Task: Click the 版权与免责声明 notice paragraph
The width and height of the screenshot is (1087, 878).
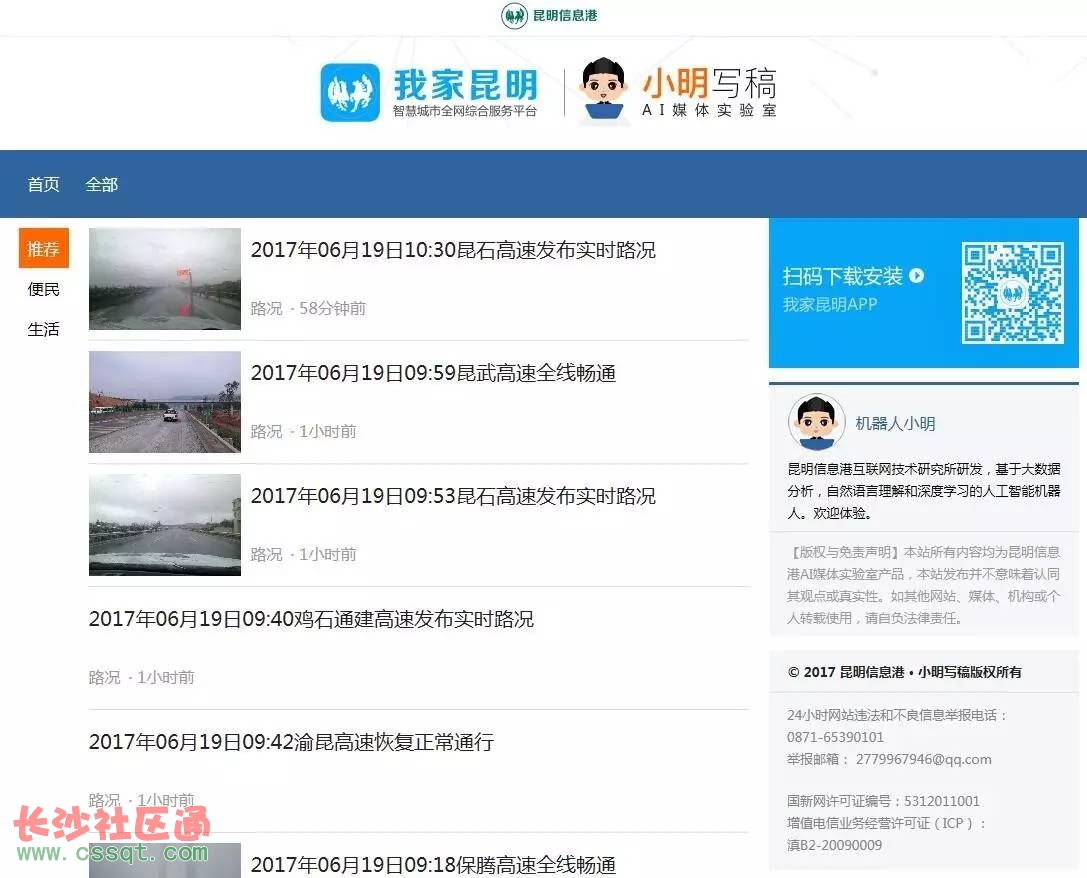Action: [923, 585]
